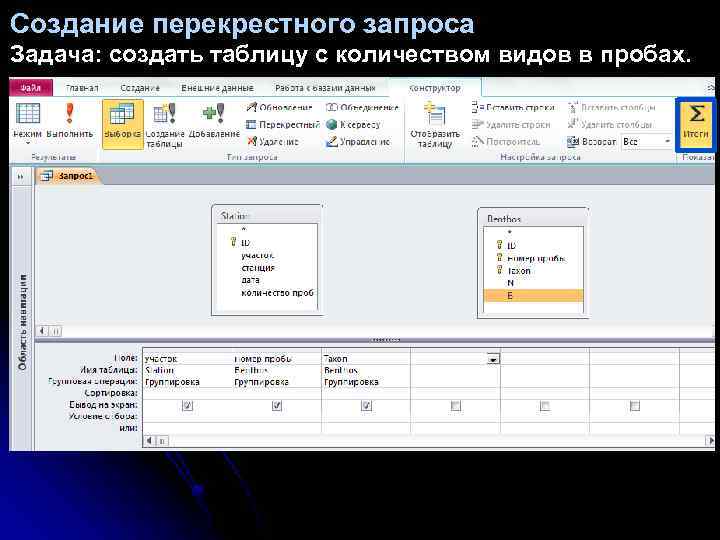Viewport: 720px width, 540px height.
Task: Click Benthos table title bar
Action: [533, 219]
